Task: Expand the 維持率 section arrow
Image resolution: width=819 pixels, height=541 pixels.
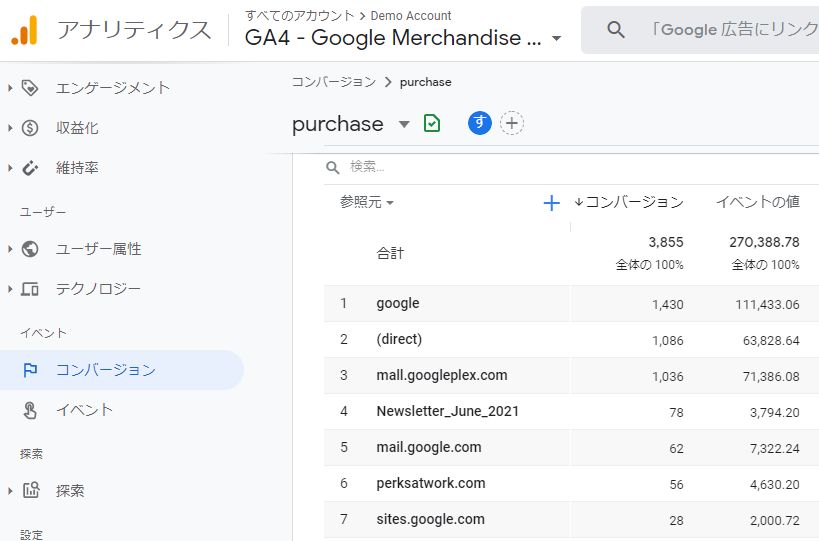Action: [x=10, y=168]
